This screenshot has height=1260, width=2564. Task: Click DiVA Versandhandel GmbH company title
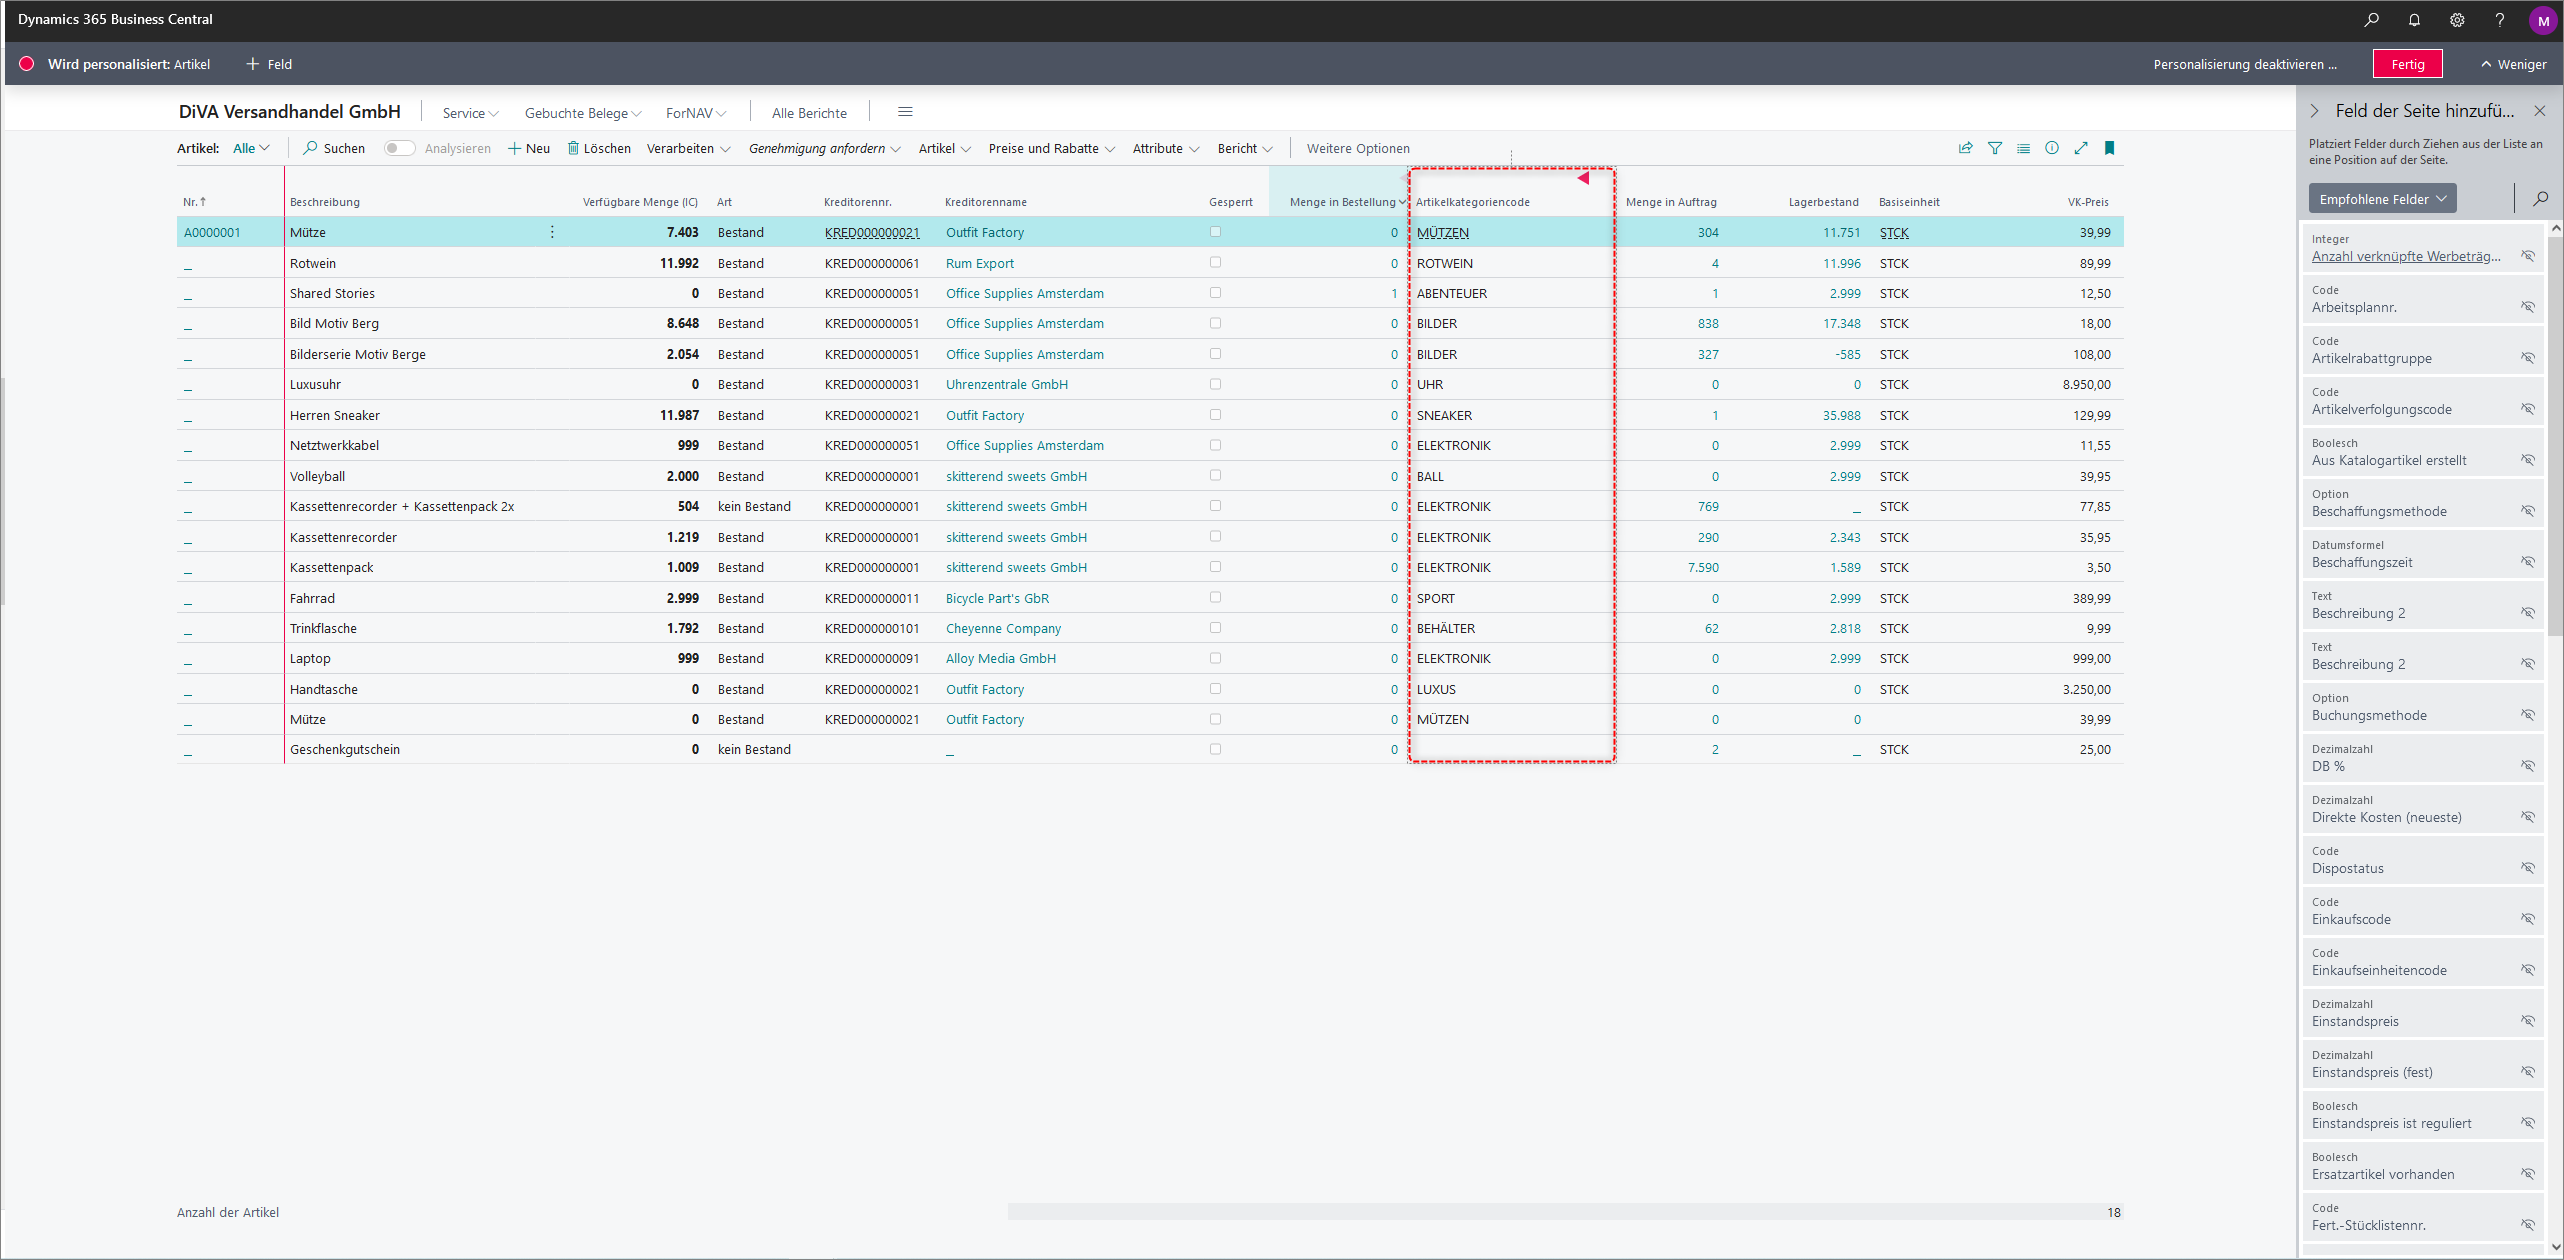[290, 112]
